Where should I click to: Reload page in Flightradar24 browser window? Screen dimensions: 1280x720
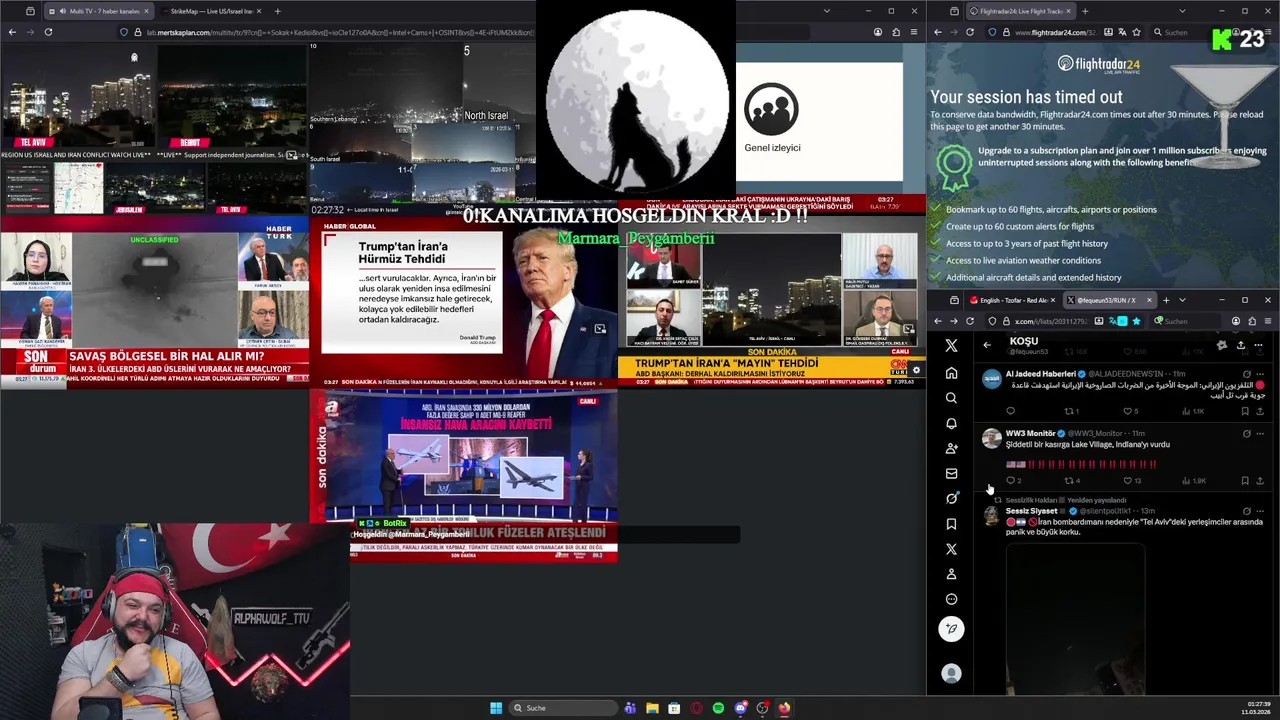(x=969, y=32)
